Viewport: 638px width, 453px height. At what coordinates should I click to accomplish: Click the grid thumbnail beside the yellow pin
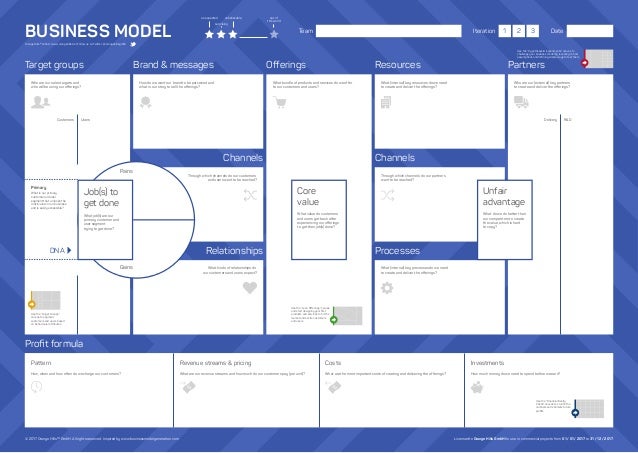click(46, 300)
